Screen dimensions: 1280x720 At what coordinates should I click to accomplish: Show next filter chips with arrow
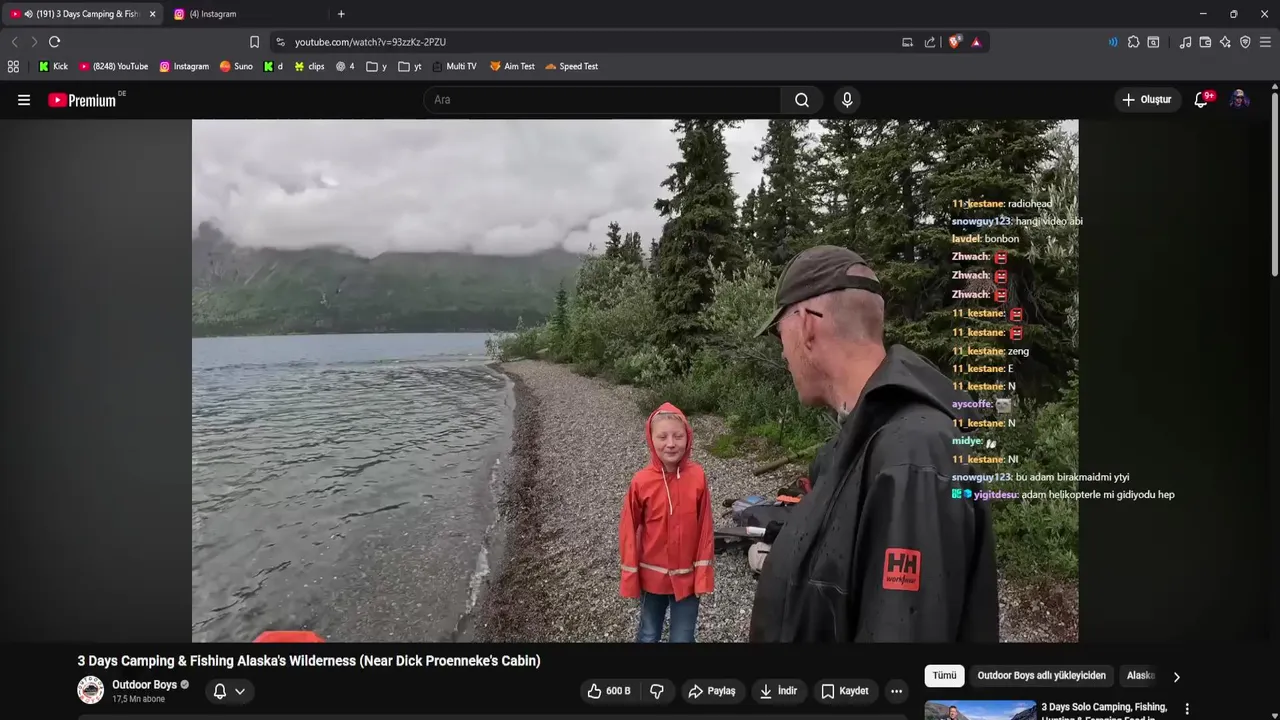point(1176,677)
